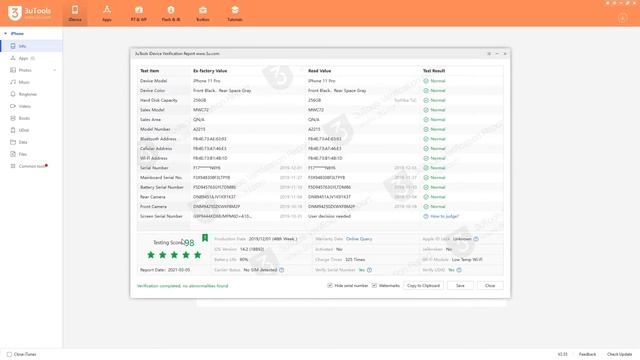
Task: Click the Rear Camera row label
Action: pos(153,197)
